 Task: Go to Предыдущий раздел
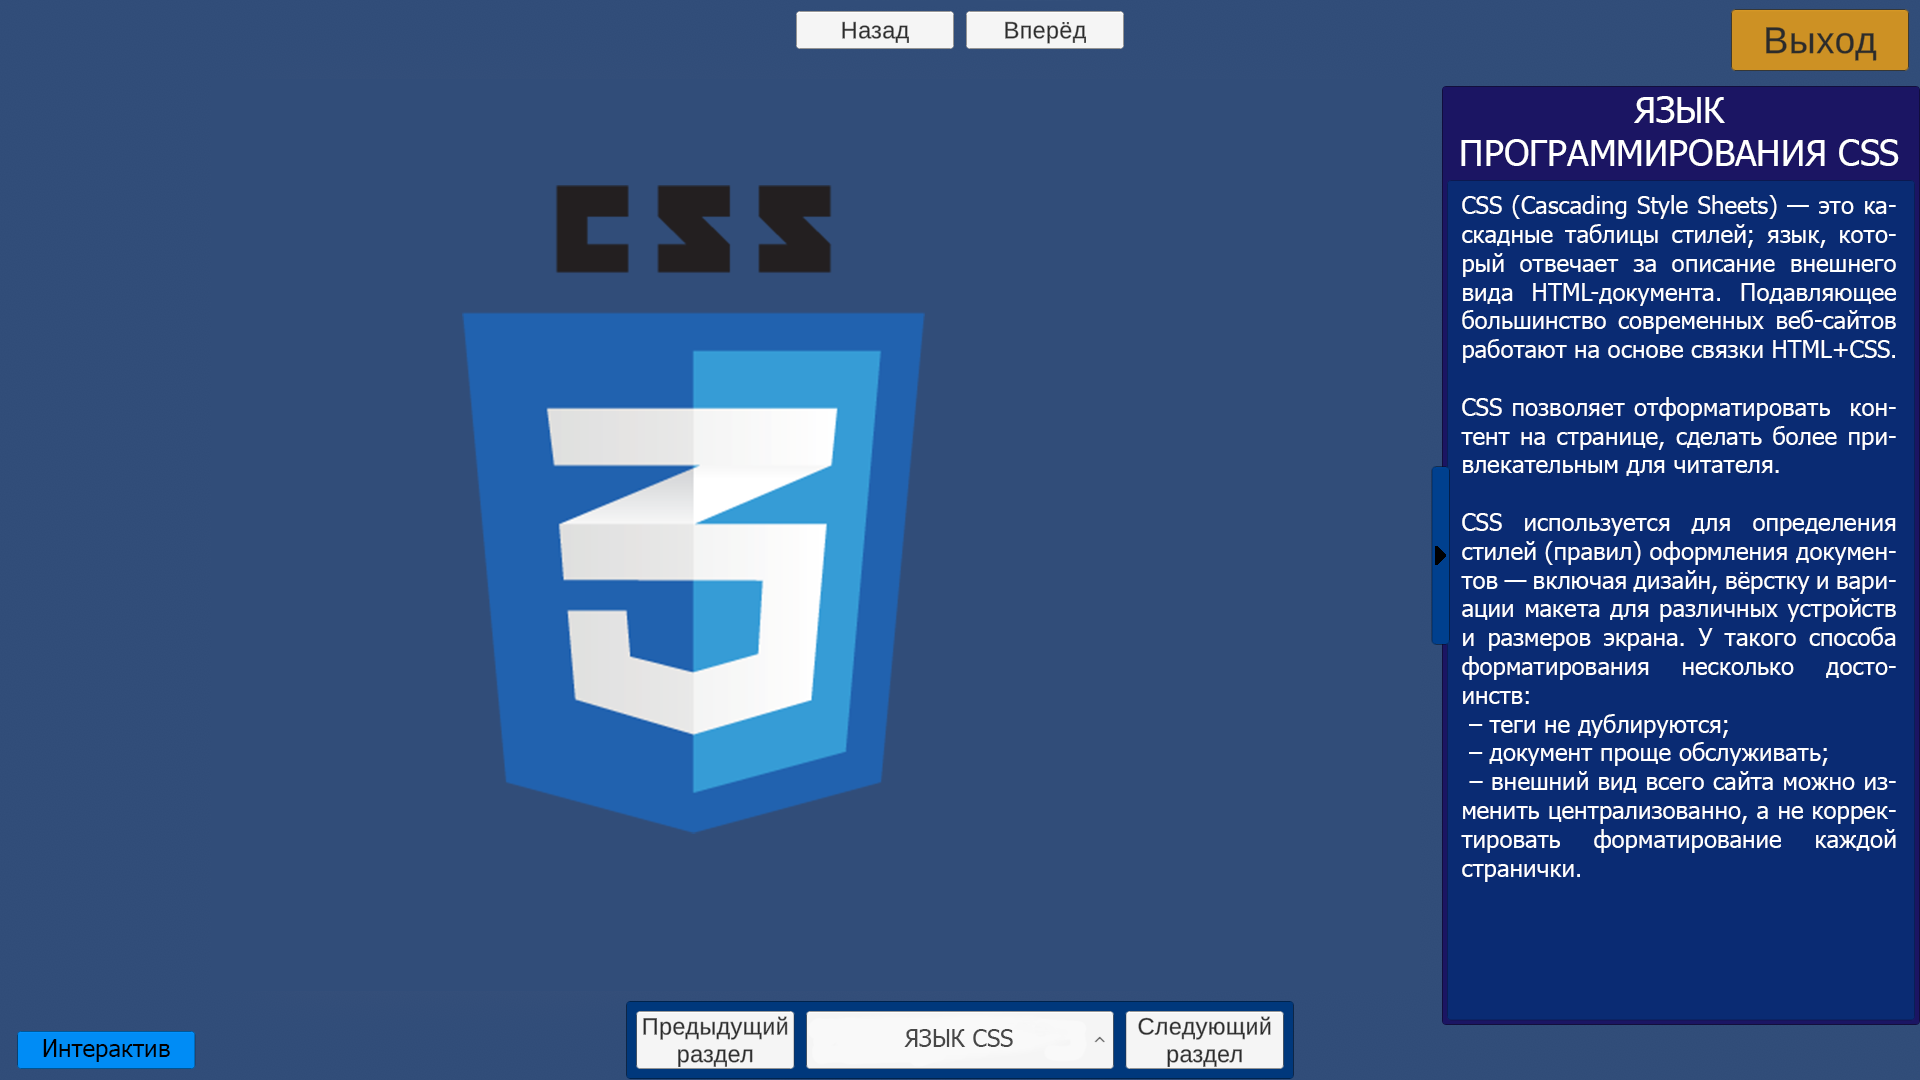coord(715,1040)
